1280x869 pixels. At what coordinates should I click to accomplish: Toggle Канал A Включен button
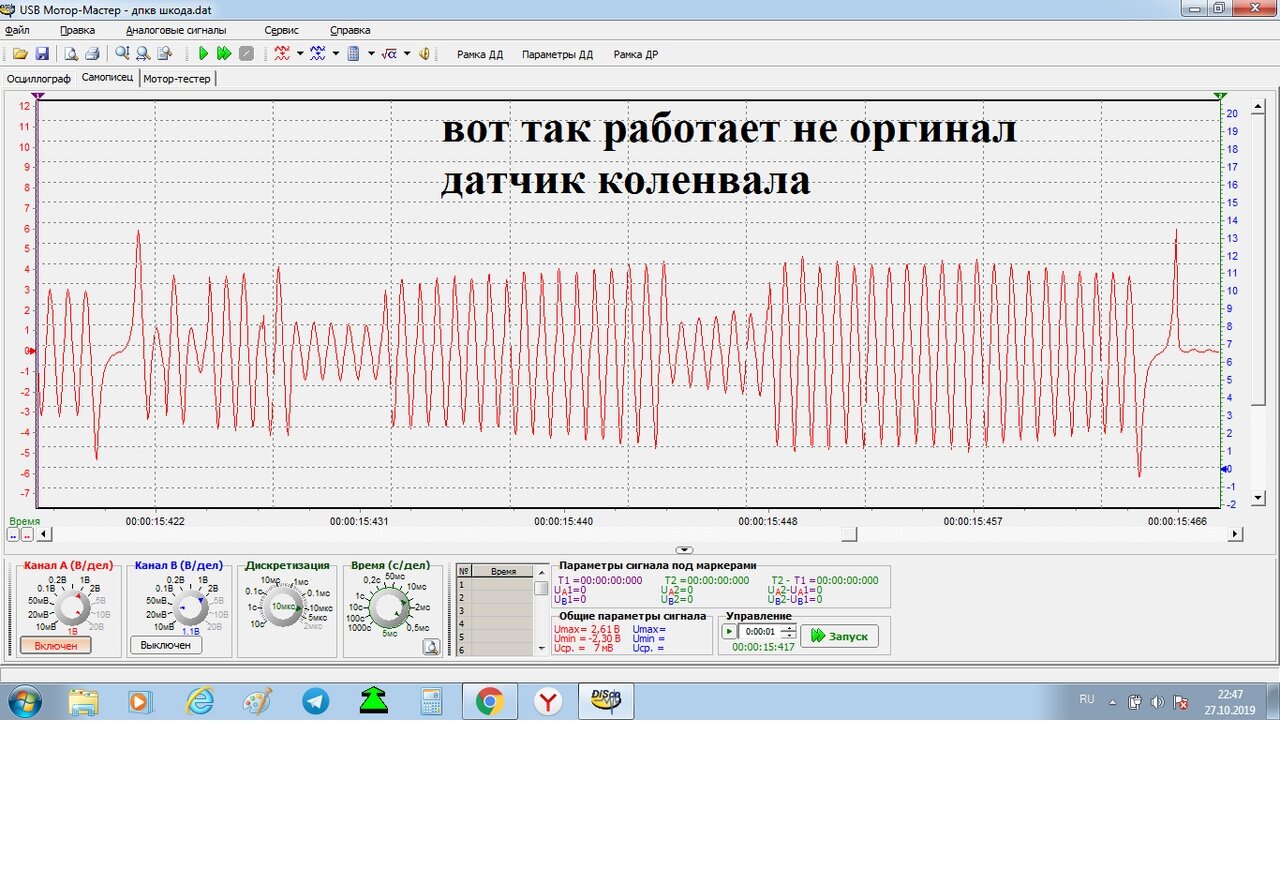[x=55, y=646]
